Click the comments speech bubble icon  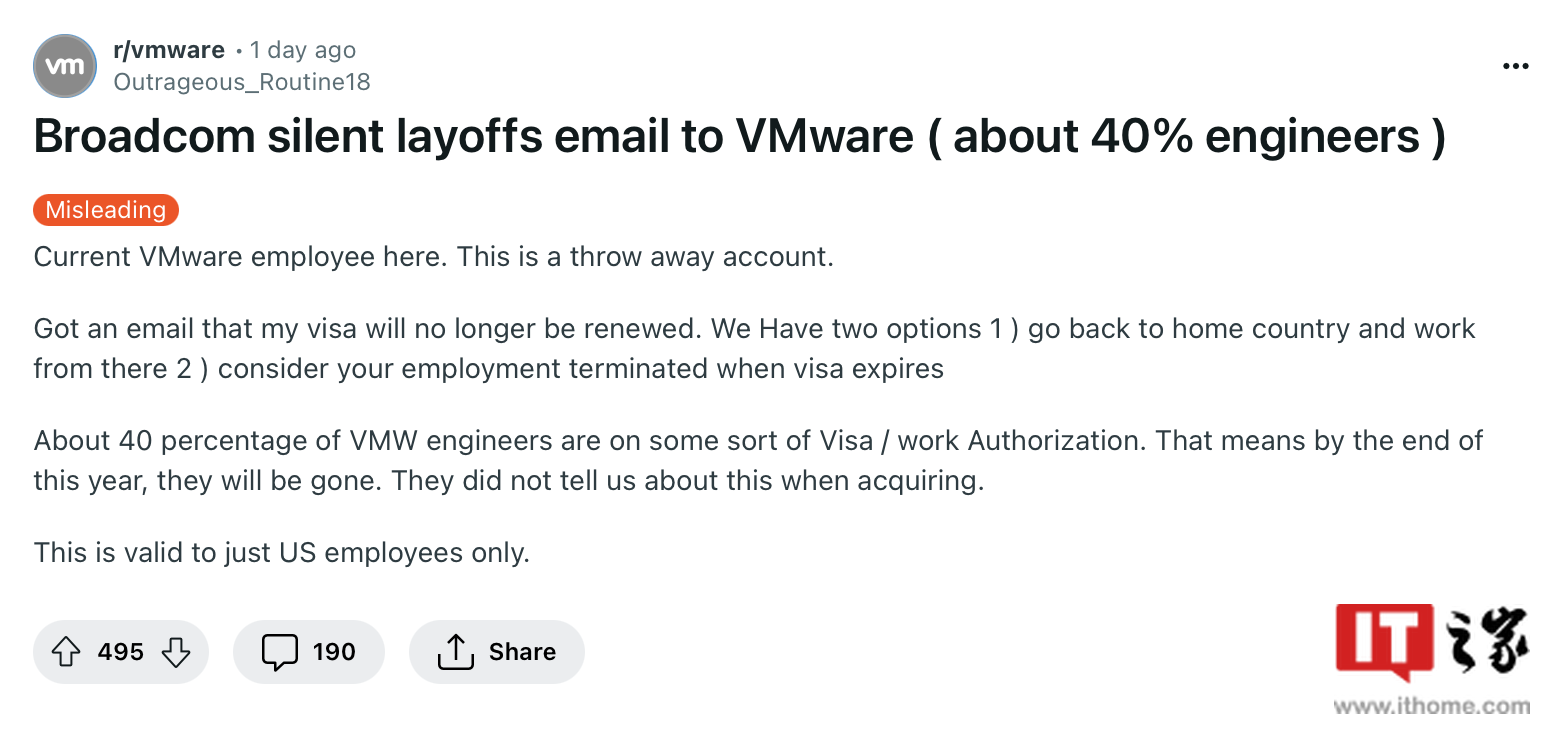pyautogui.click(x=279, y=652)
